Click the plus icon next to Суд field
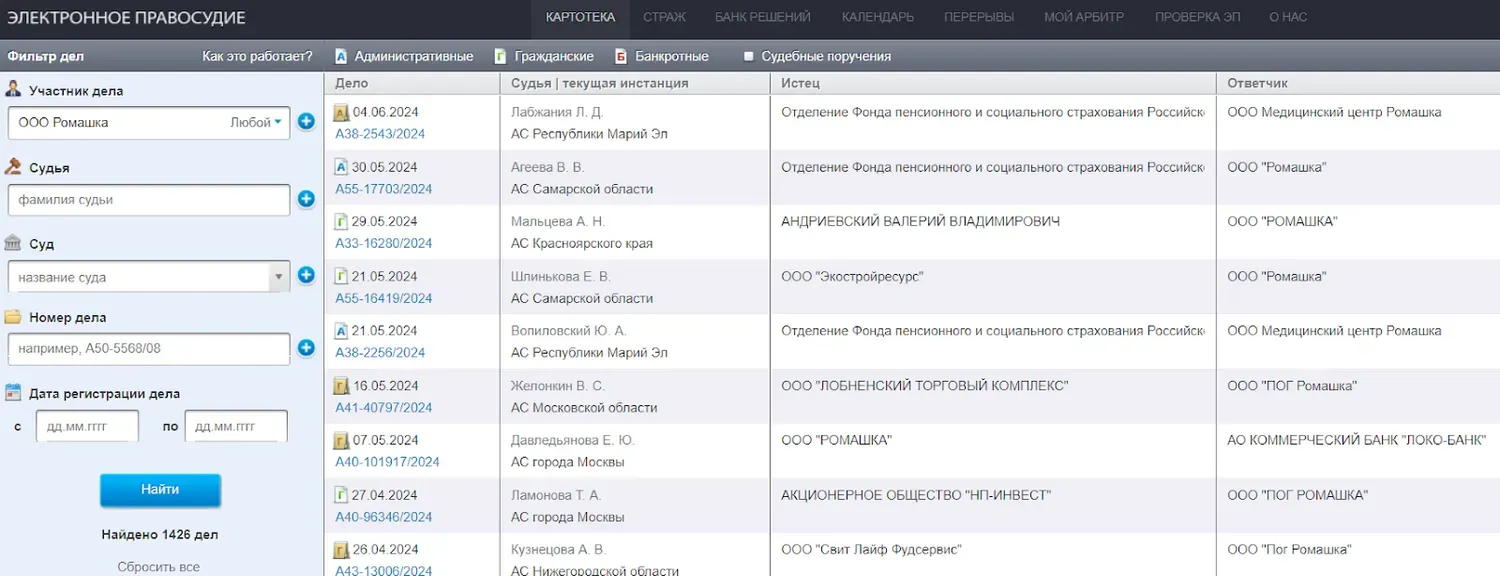1500x576 pixels. pyautogui.click(x=306, y=275)
